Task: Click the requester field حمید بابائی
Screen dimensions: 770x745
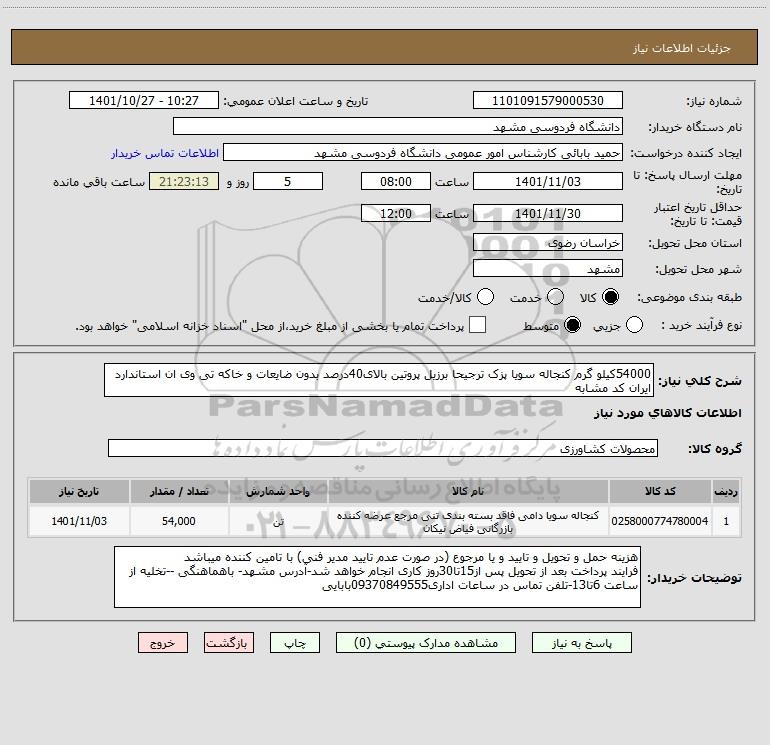Action: point(423,153)
